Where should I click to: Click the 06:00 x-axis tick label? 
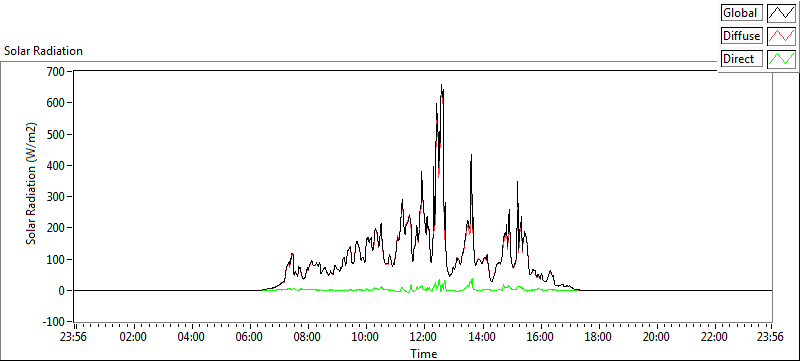point(250,337)
